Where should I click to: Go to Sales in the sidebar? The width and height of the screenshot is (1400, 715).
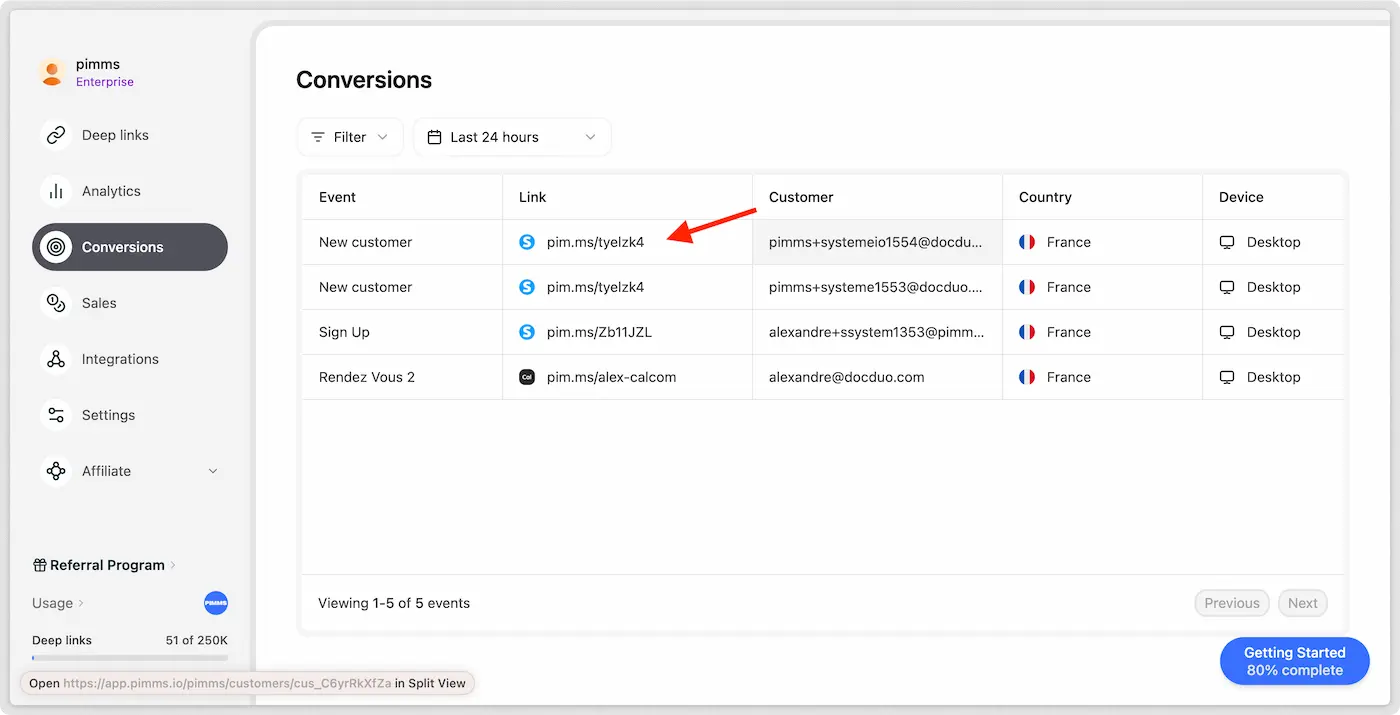(x=99, y=303)
